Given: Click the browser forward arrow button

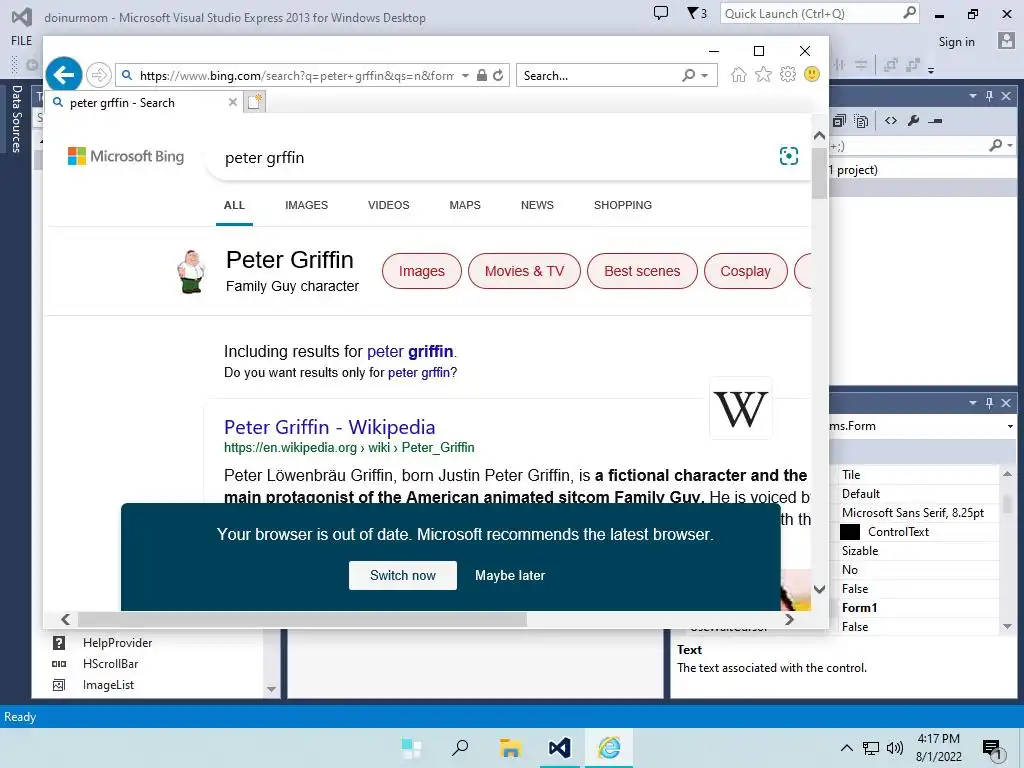Looking at the screenshot, I should pyautogui.click(x=99, y=75).
